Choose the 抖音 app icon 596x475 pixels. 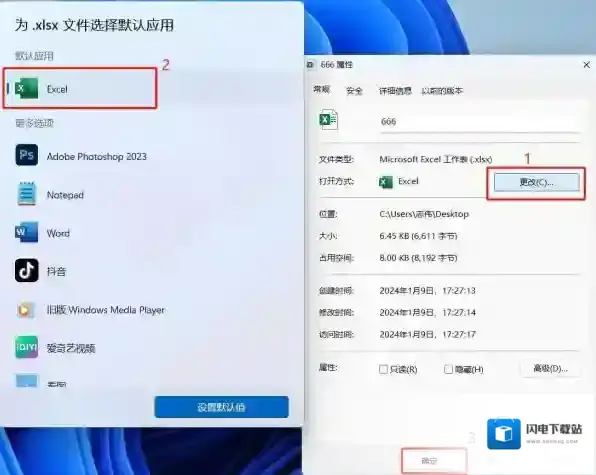point(27,271)
